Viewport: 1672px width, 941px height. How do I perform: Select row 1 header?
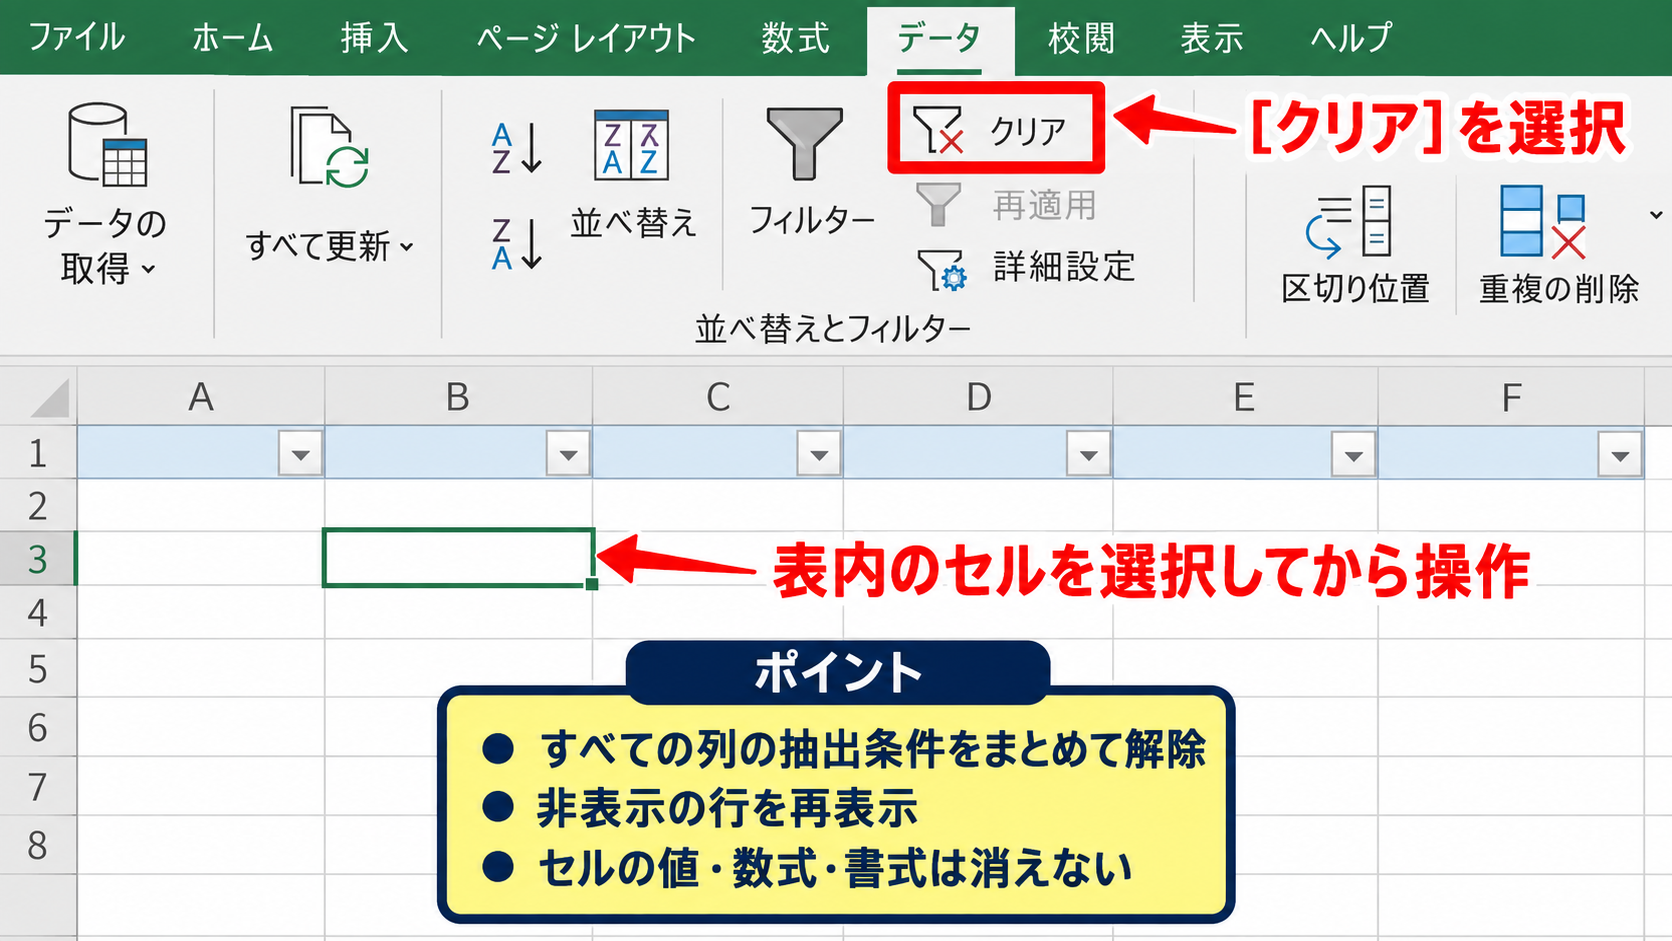38,453
